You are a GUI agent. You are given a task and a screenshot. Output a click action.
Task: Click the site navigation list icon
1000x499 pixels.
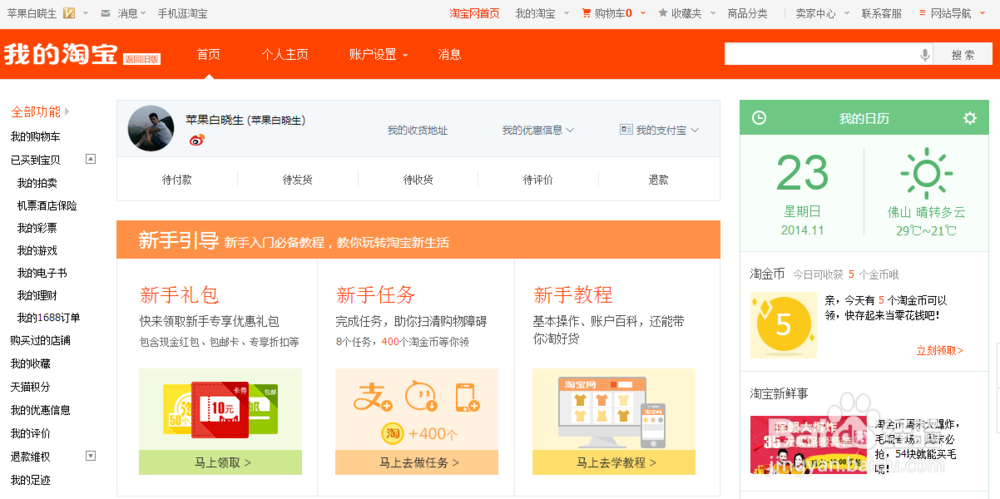(922, 13)
